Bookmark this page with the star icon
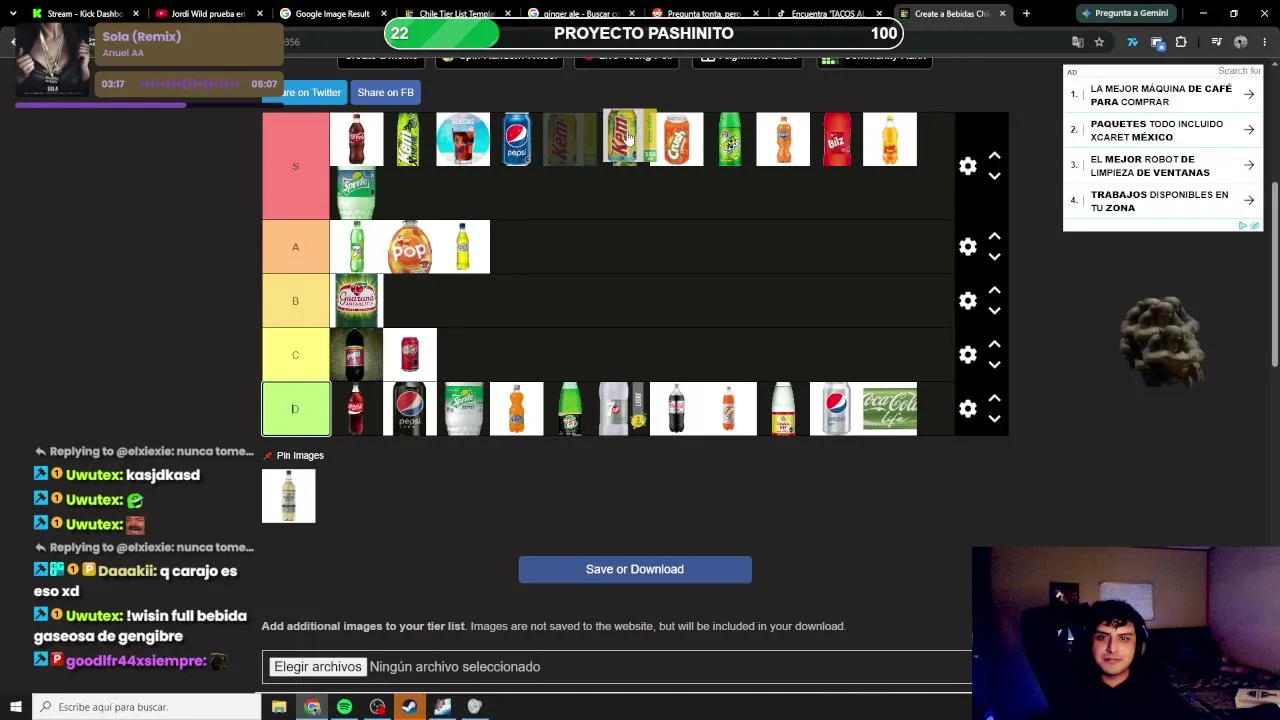 1099,42
